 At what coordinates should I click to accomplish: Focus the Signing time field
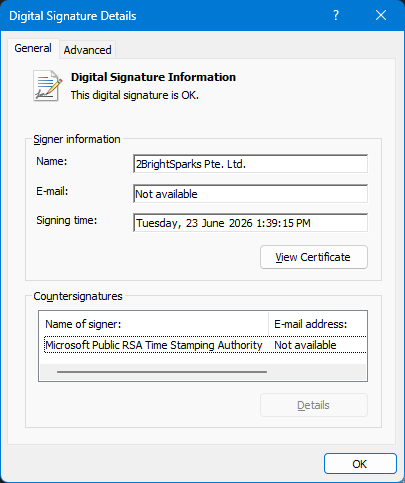point(250,223)
